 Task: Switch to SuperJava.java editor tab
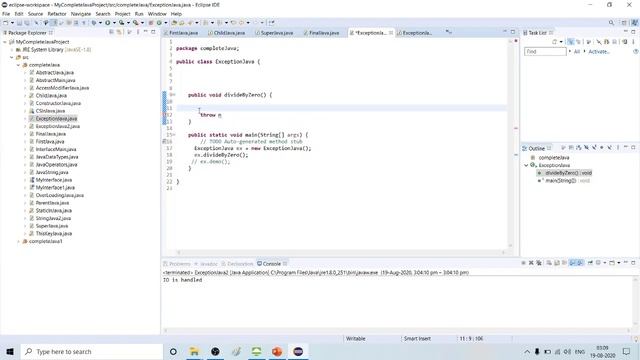click(277, 33)
